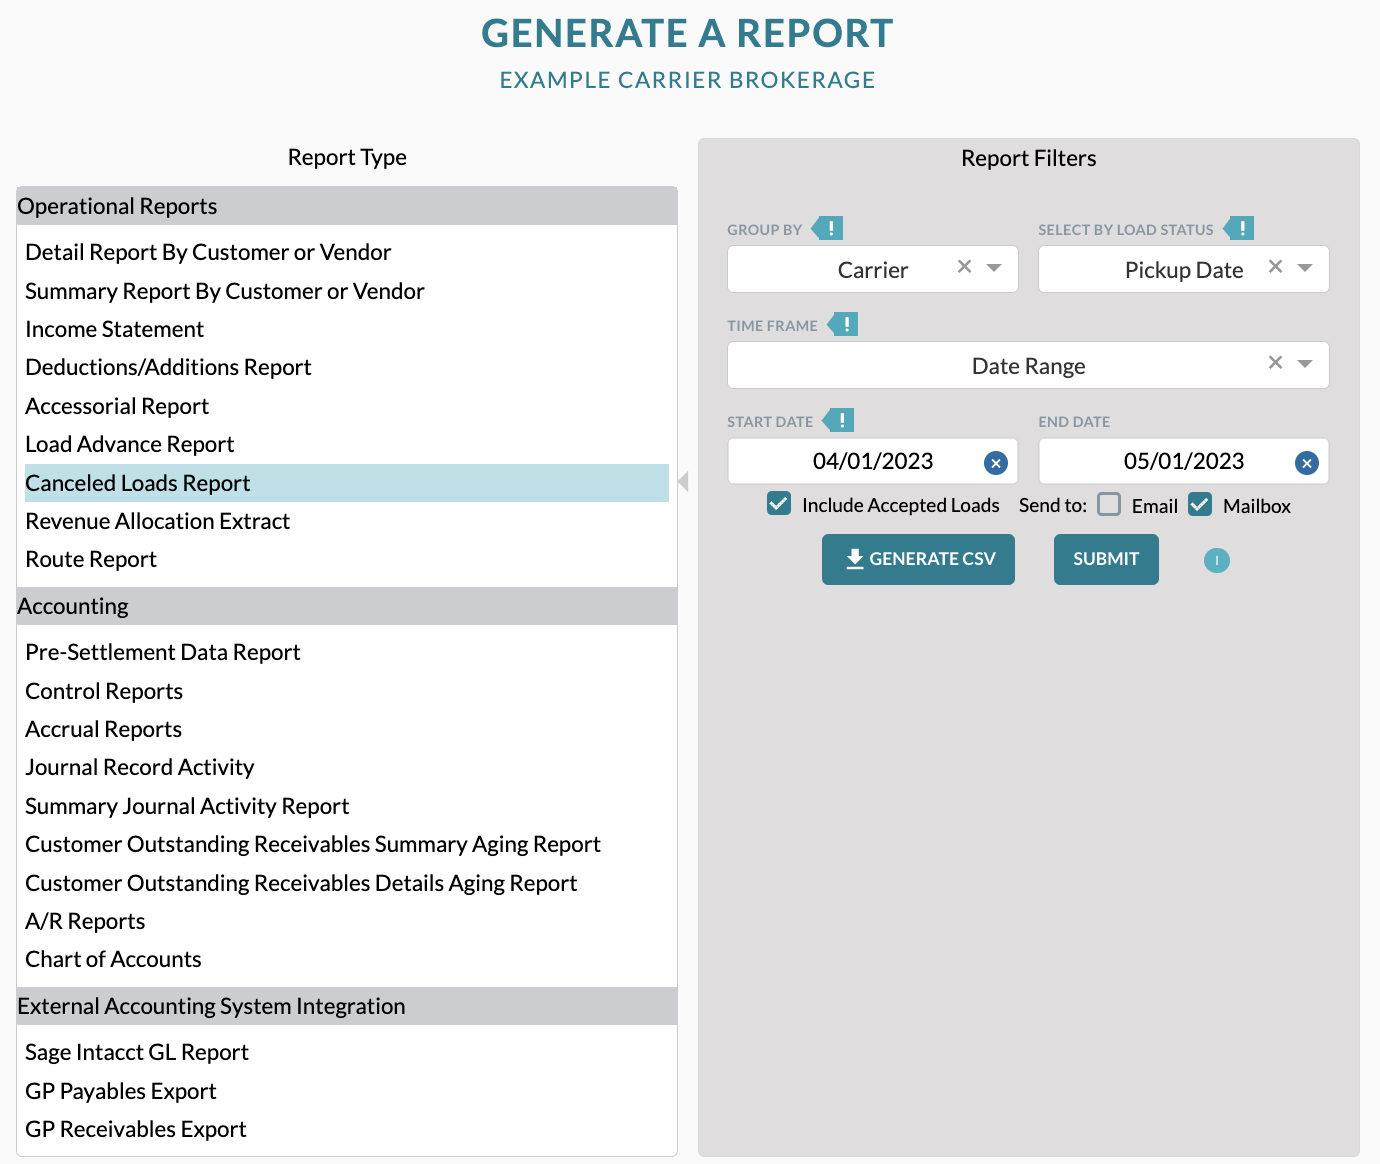1380x1164 pixels.
Task: Clear the Carrier group by selection
Action: 963,267
